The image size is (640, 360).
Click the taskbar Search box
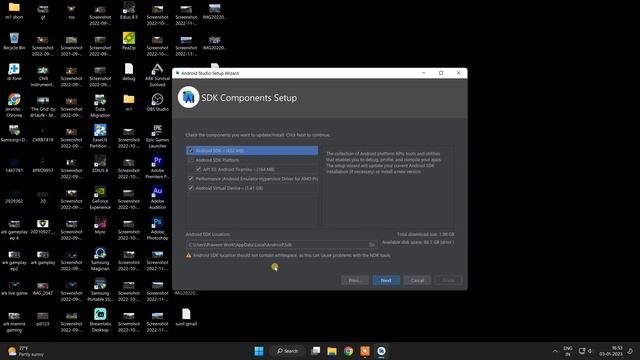pyautogui.click(x=287, y=351)
